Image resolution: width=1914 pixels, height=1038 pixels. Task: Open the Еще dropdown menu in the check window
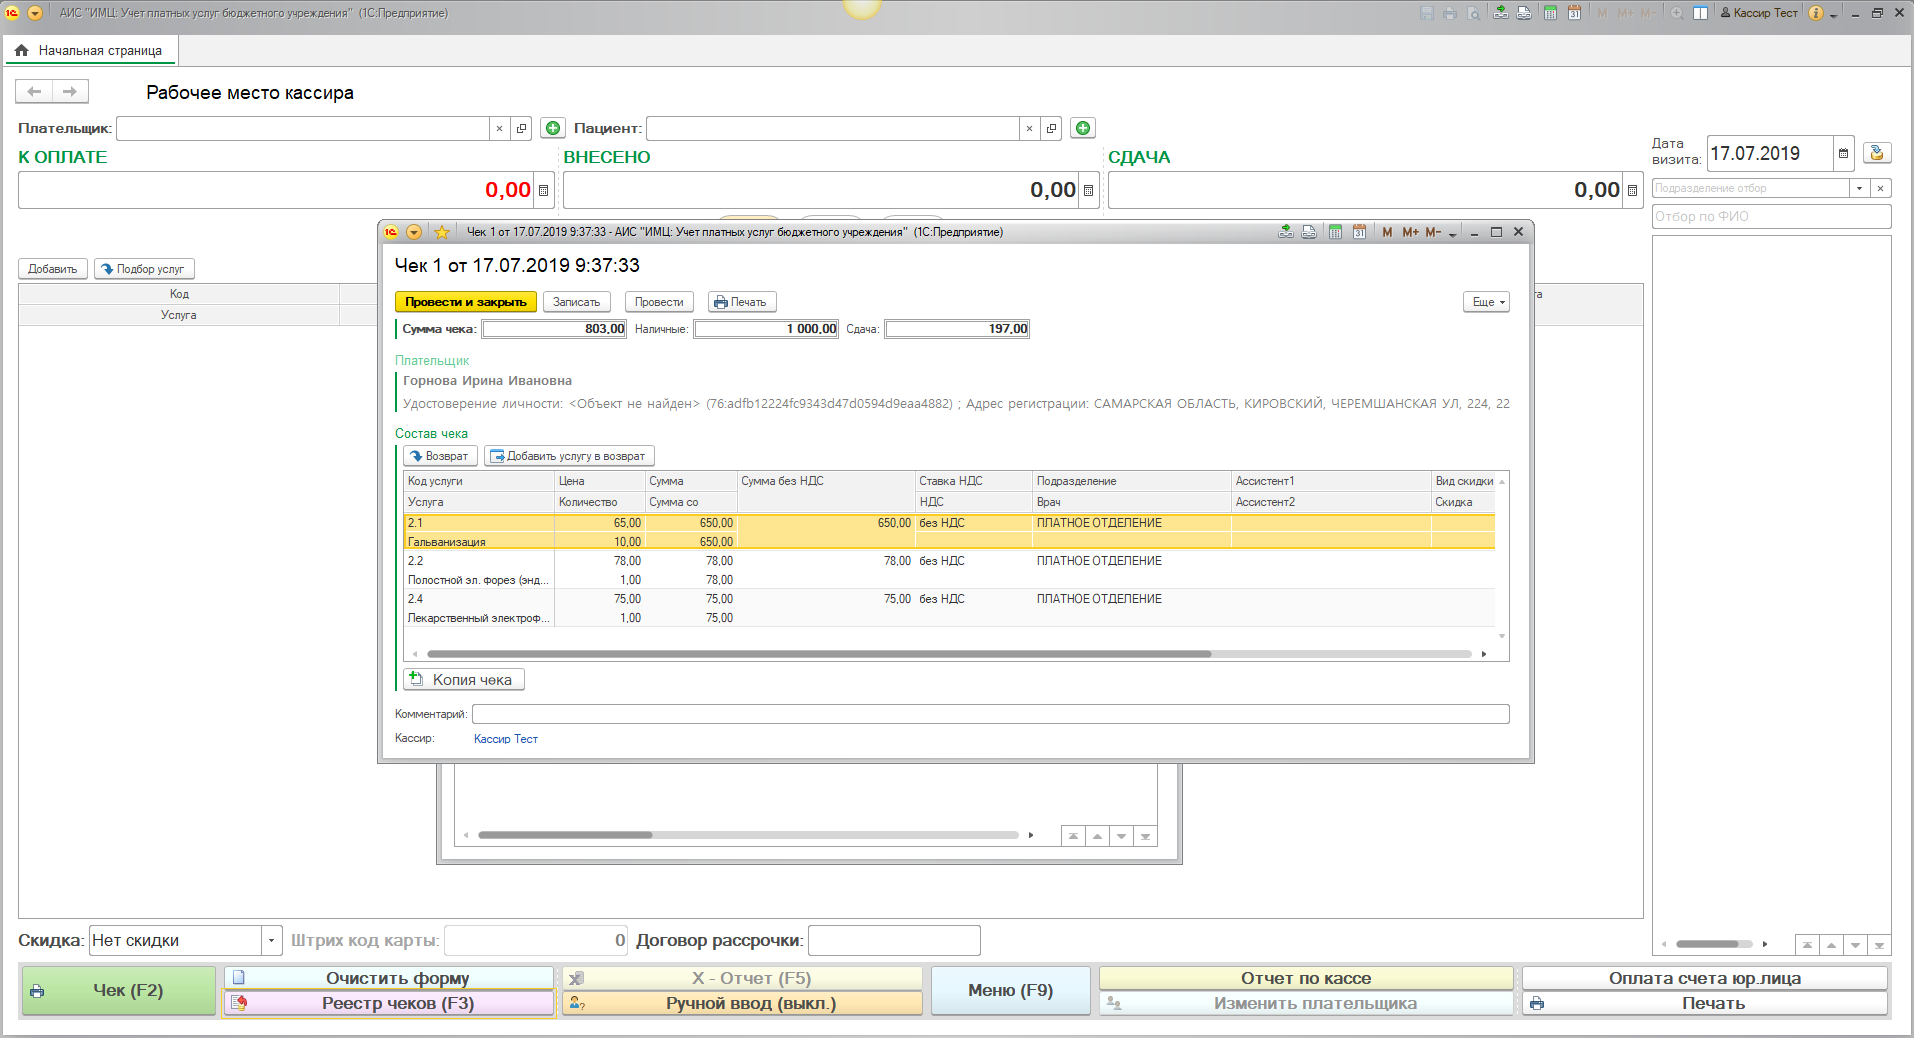[x=1487, y=302]
